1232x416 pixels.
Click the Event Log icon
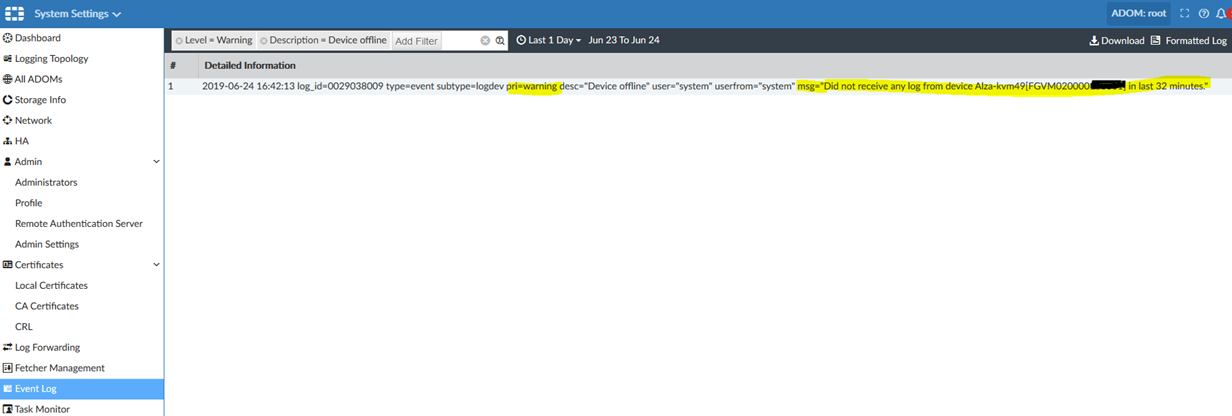click(7, 388)
